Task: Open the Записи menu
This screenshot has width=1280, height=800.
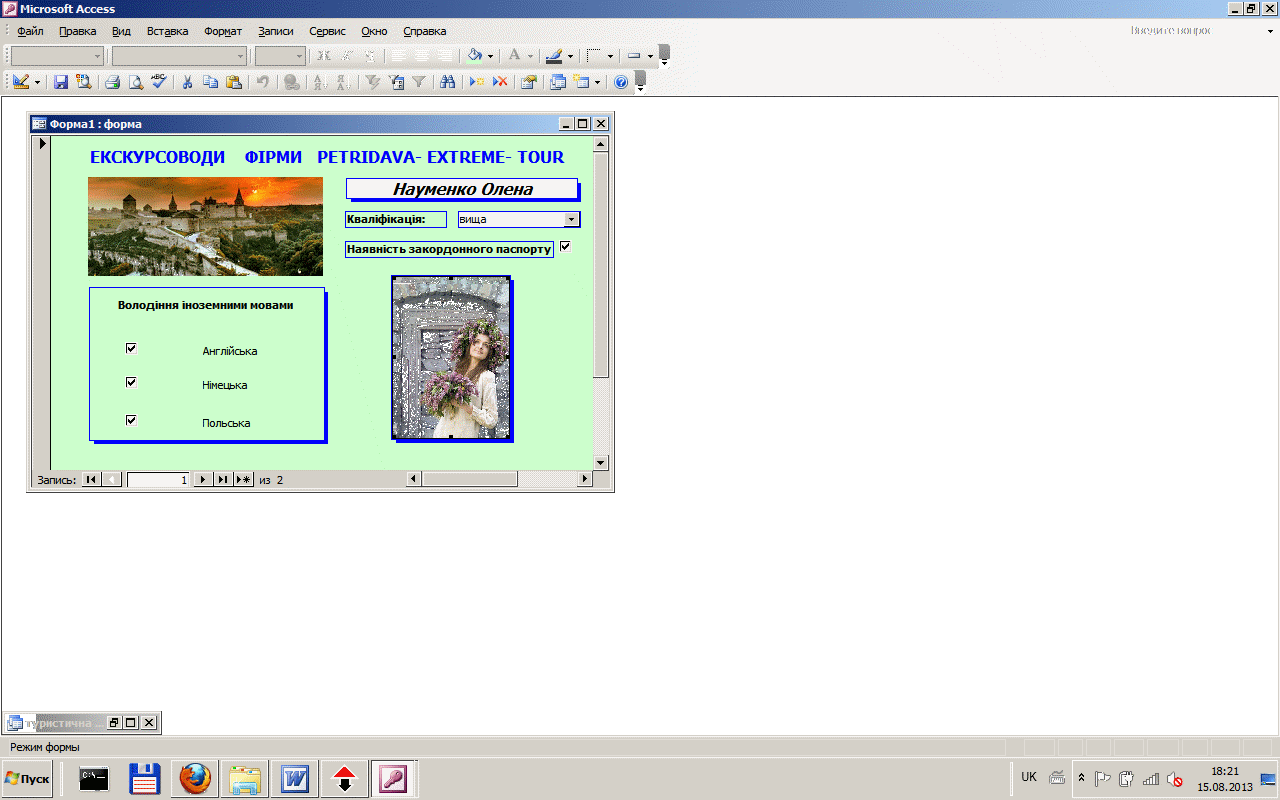Action: click(x=275, y=31)
